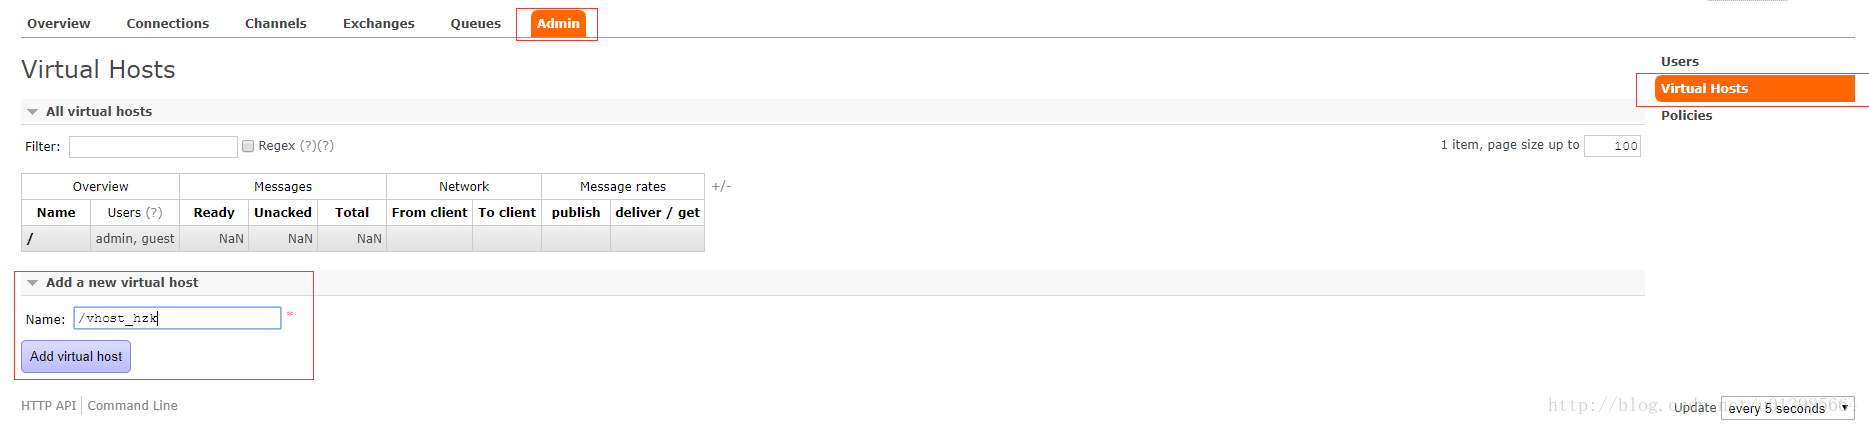Select the Admin tab
The height and width of the screenshot is (425, 1869).
point(558,23)
